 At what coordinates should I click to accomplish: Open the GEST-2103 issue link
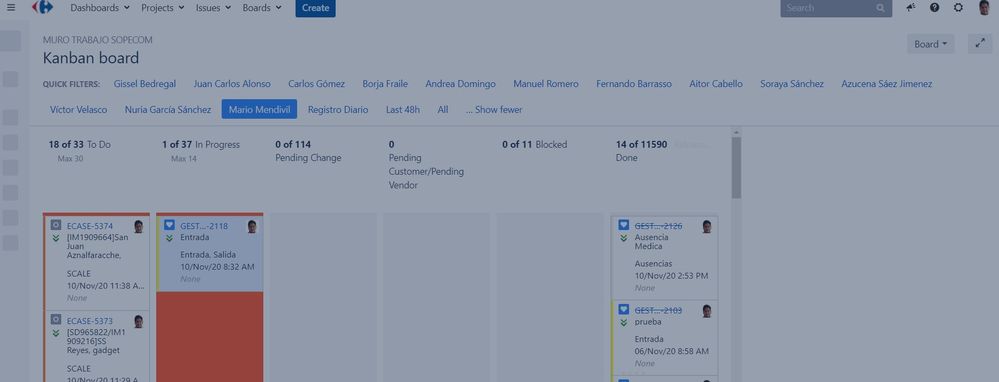tap(658, 311)
